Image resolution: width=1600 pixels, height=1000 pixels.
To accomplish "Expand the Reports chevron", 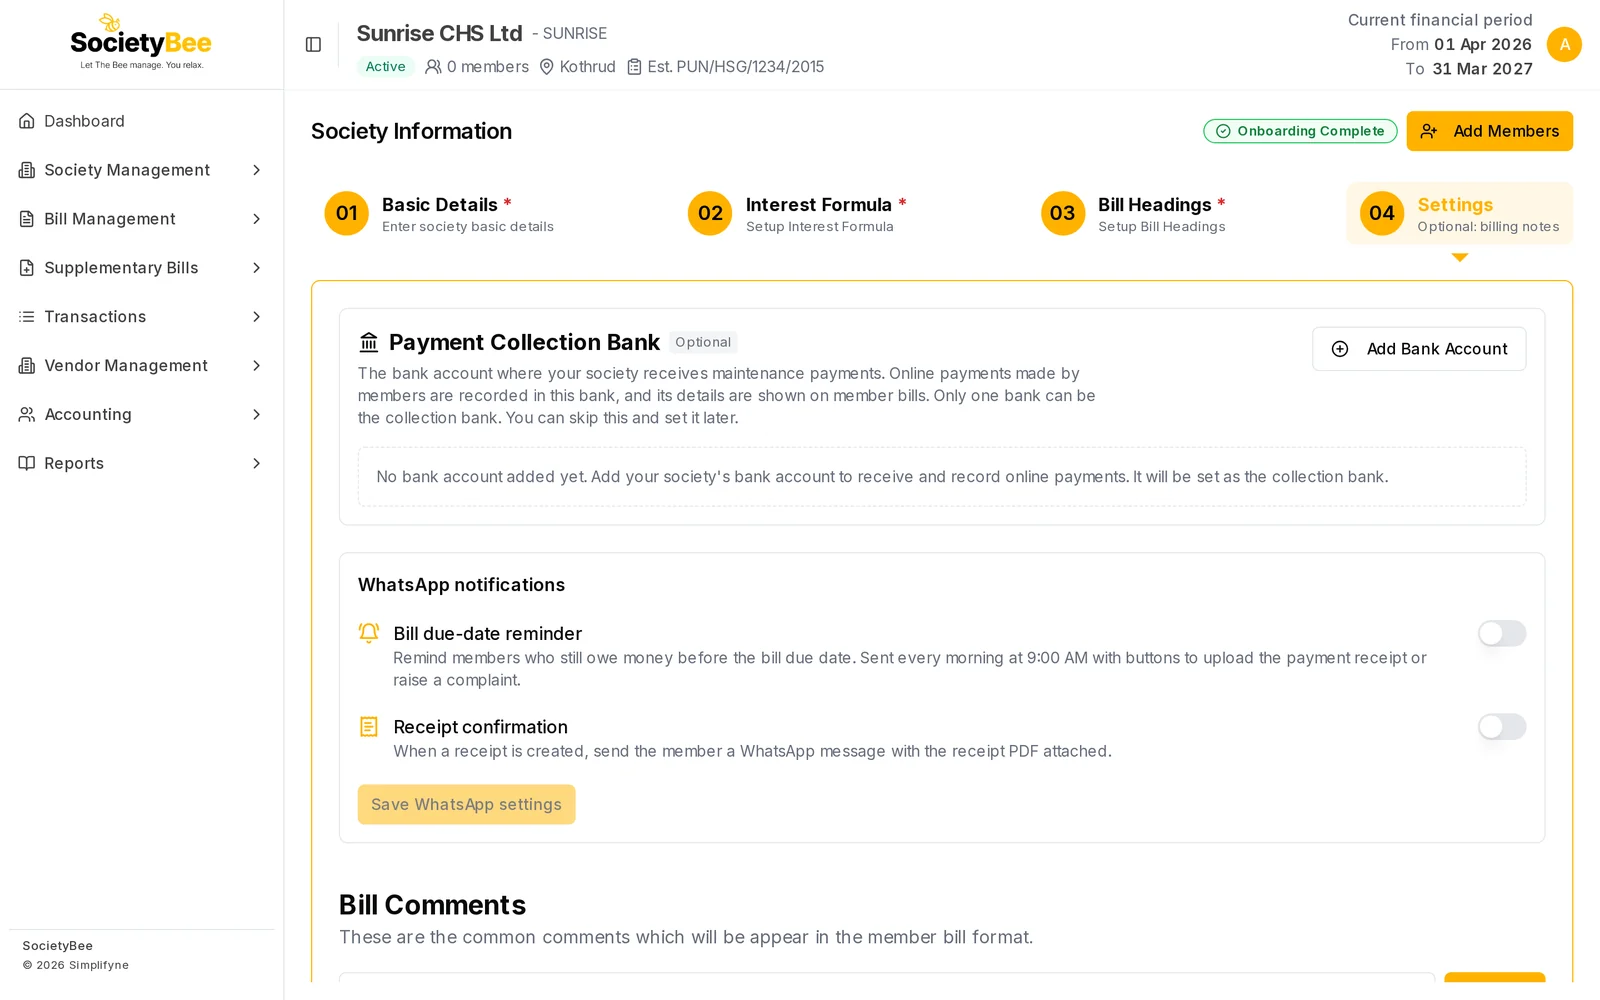I will tap(256, 463).
